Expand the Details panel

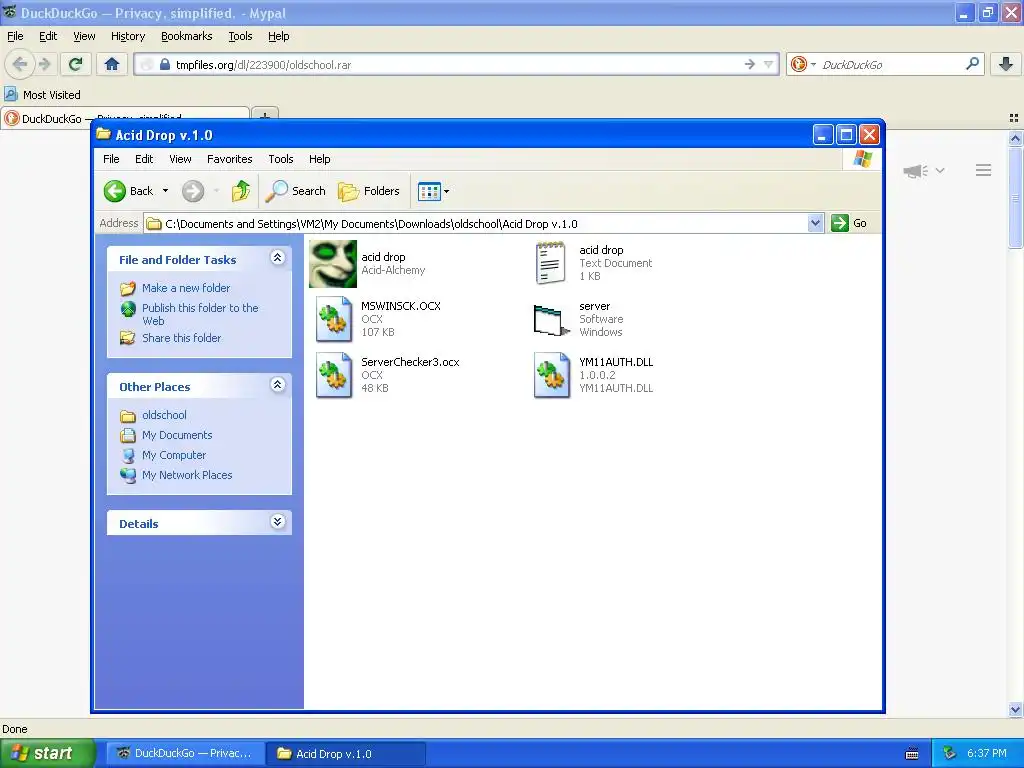point(278,522)
